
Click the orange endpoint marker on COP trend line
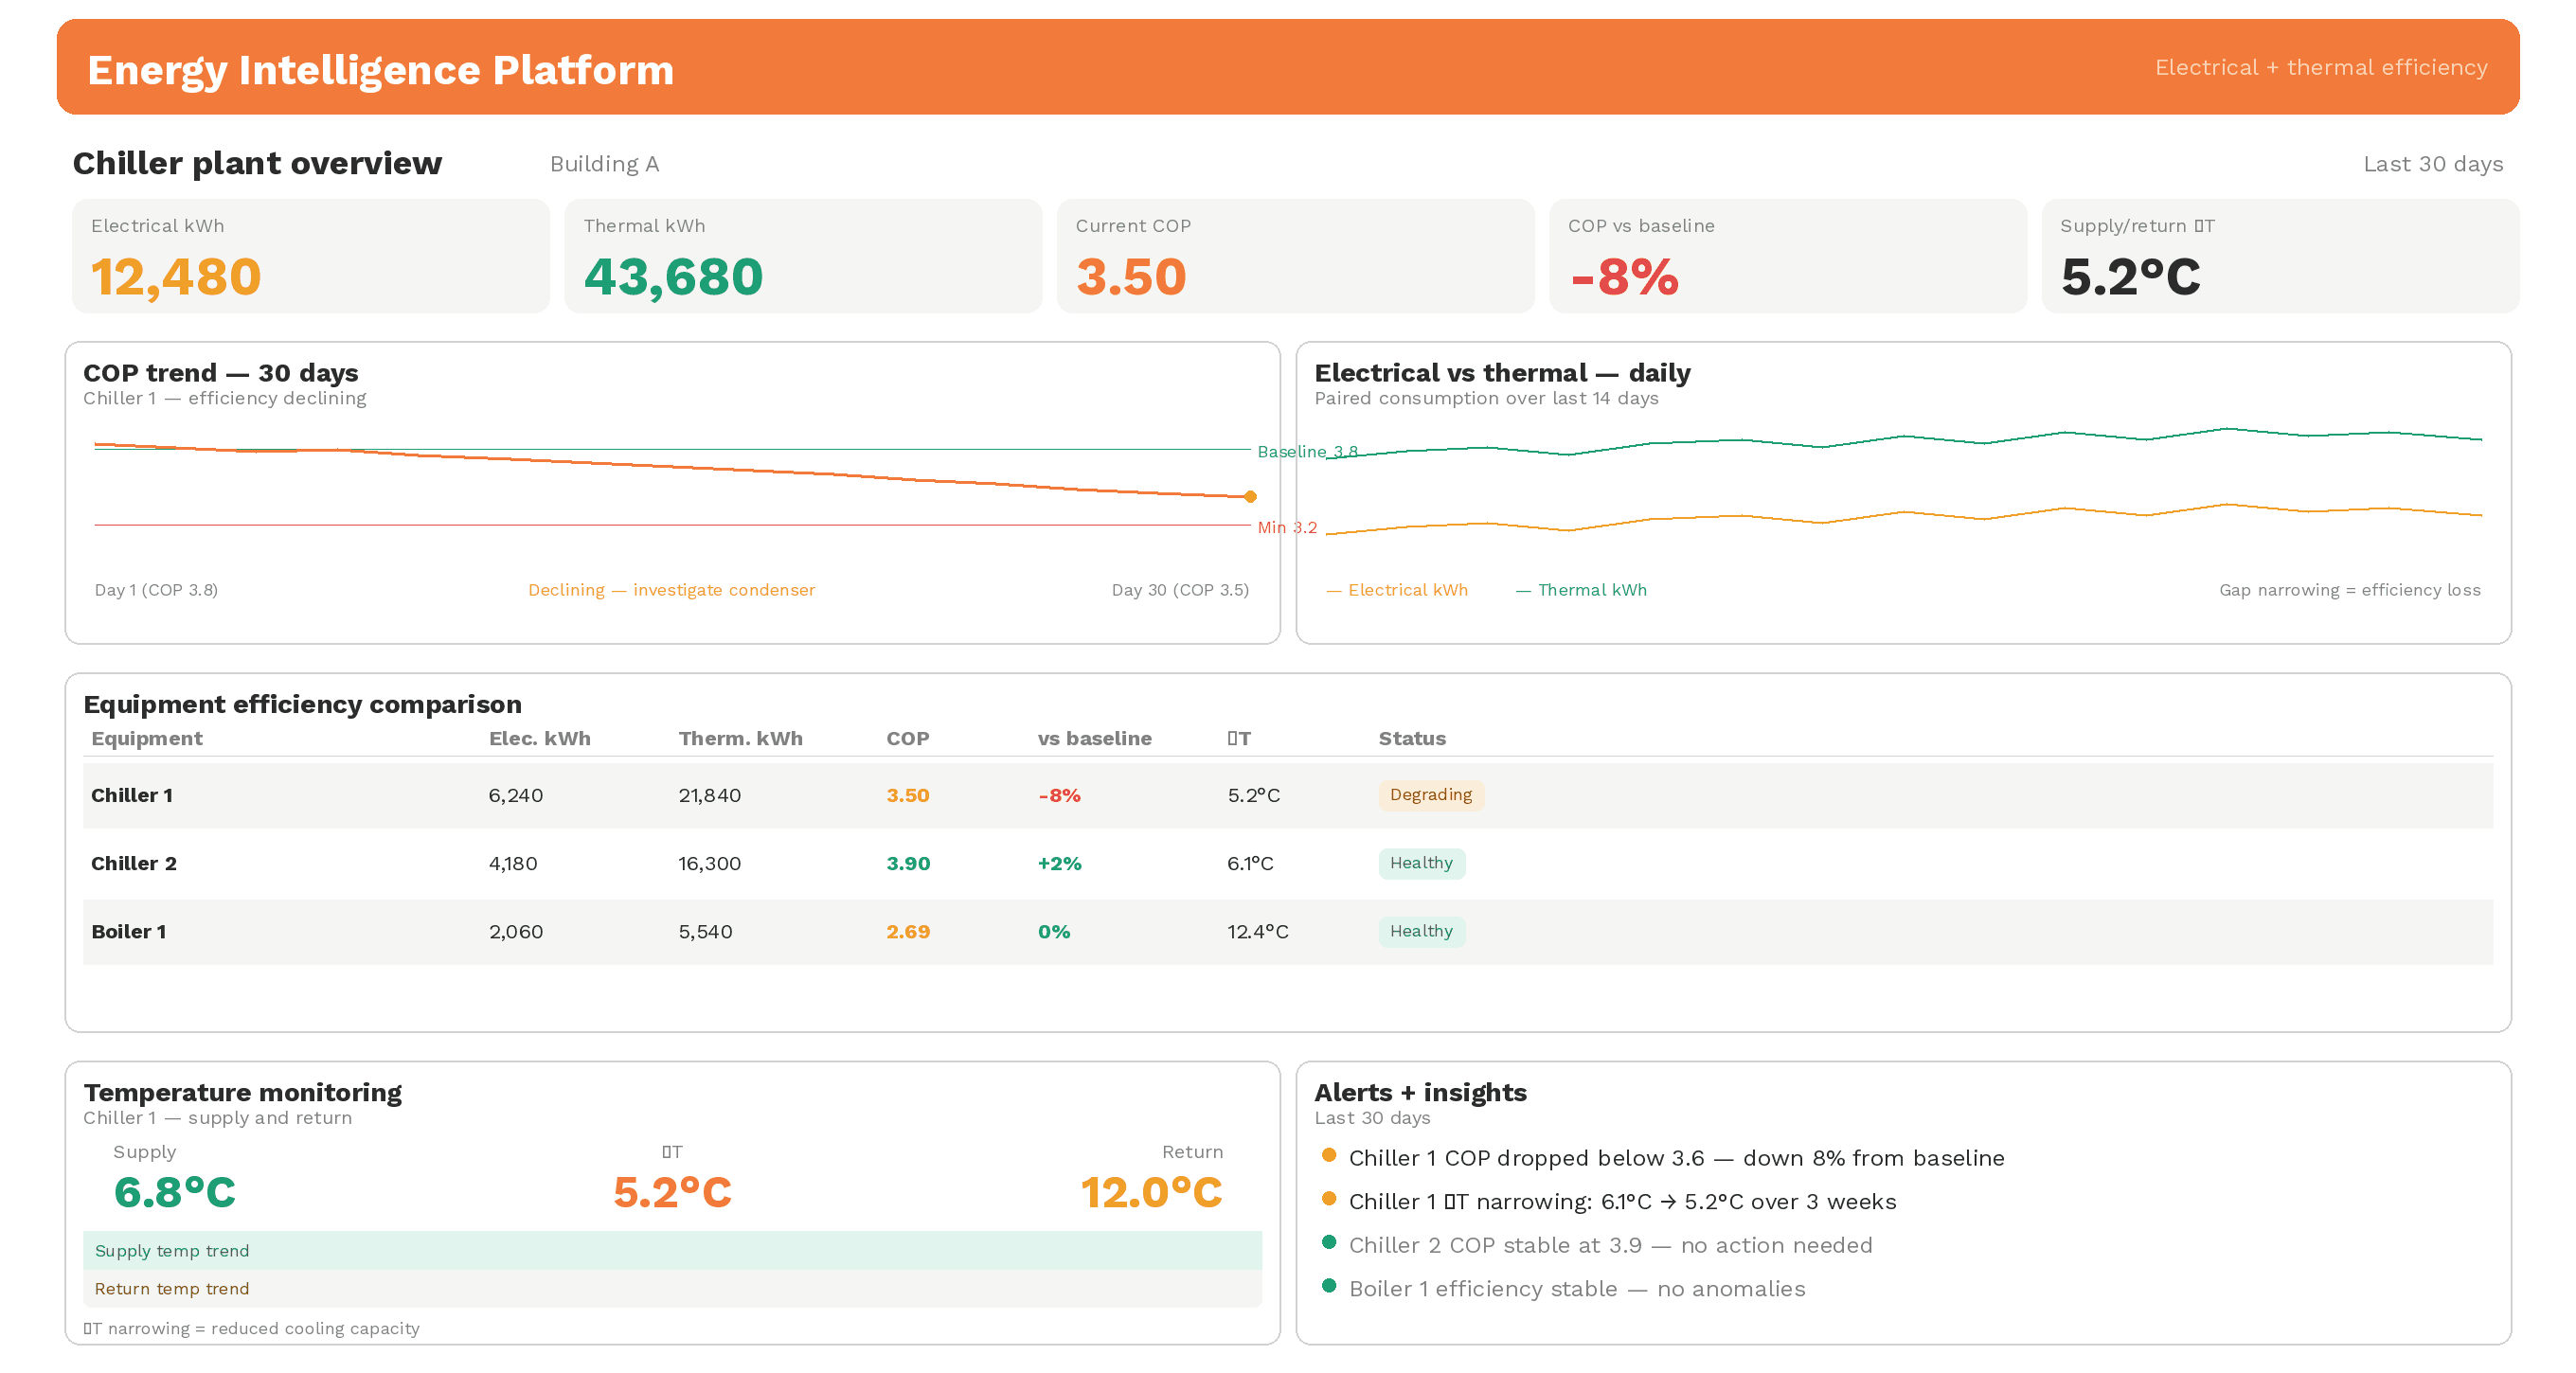point(1249,495)
